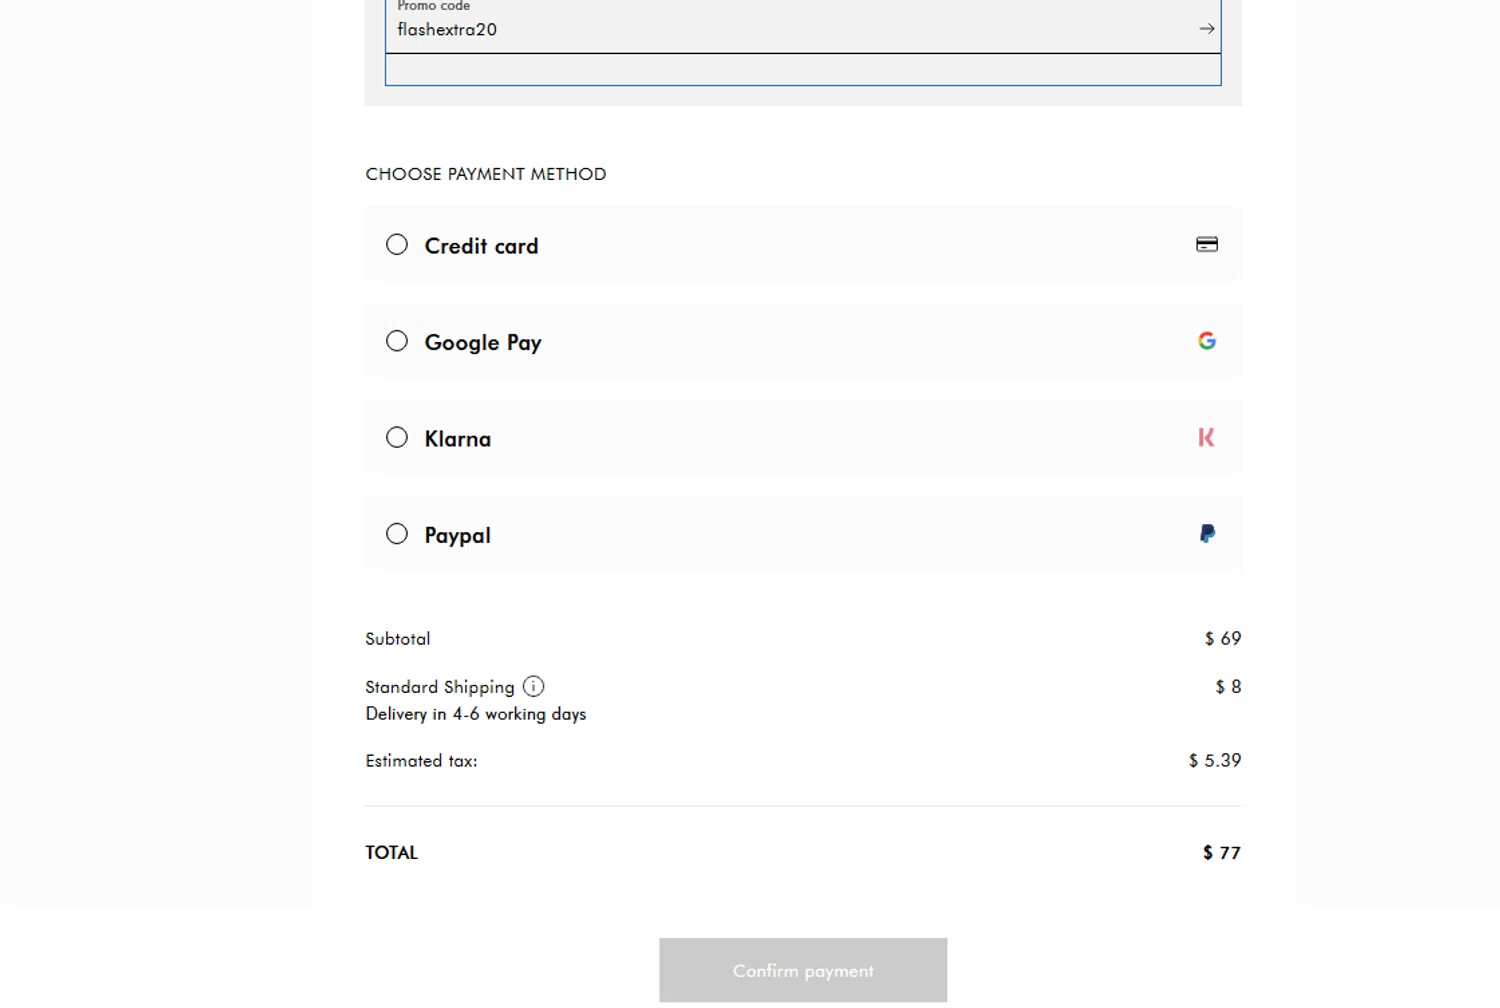Image resolution: width=1500 pixels, height=1008 pixels.
Task: Click the Estimated tax label
Action: (x=421, y=761)
